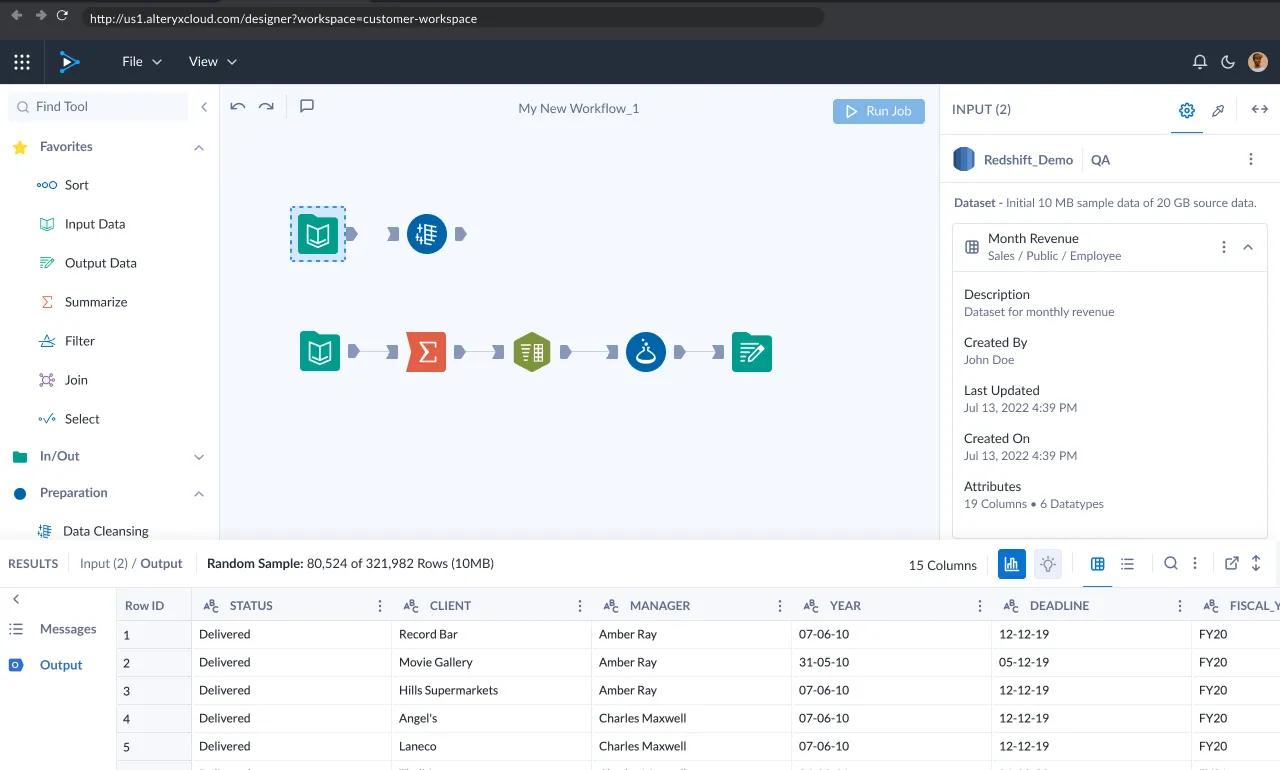Screen dimensions: 1280x770
Task: Open the configuration gear tab
Action: (x=1187, y=110)
